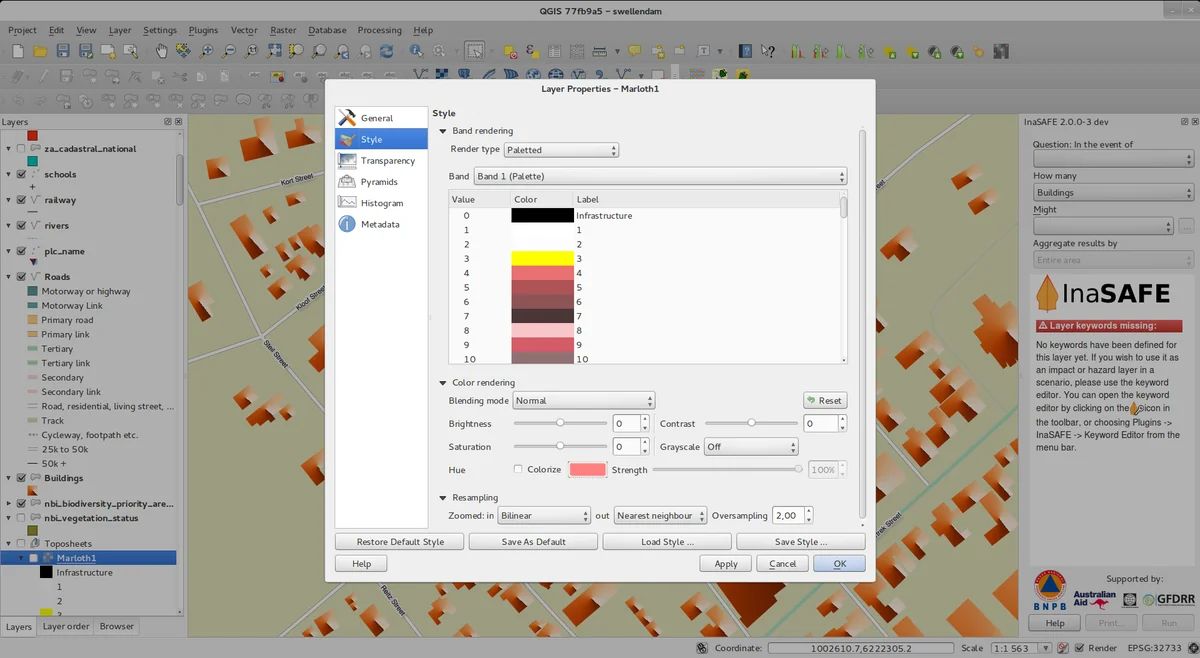Click the Save Project floppy icon

click(x=62, y=51)
